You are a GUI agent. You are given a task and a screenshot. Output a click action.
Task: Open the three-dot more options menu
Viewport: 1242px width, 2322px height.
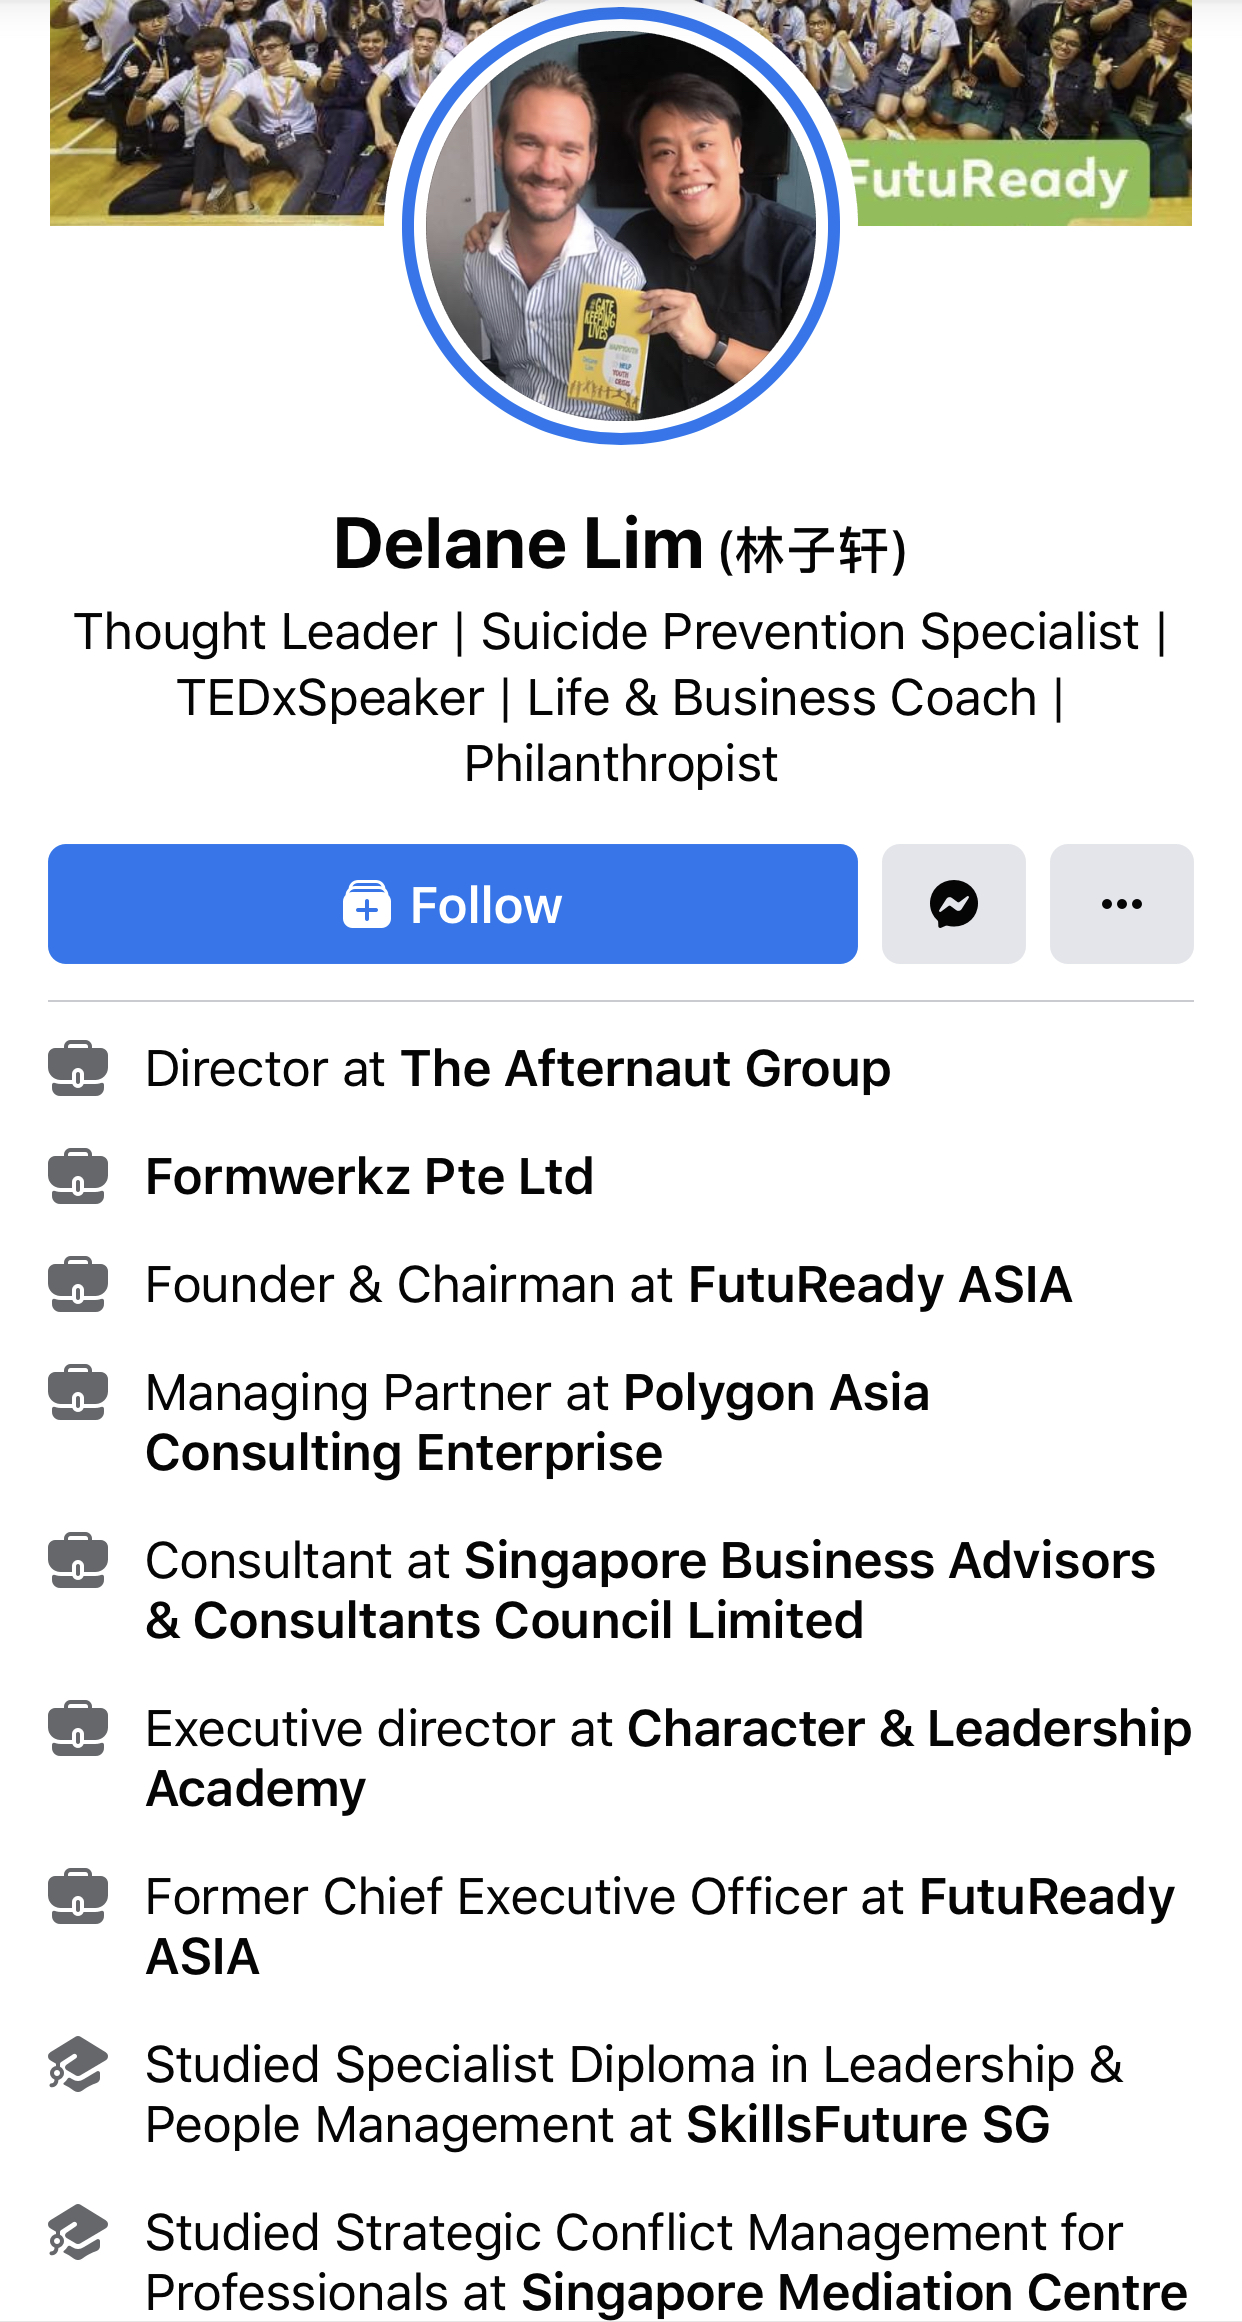click(1121, 904)
